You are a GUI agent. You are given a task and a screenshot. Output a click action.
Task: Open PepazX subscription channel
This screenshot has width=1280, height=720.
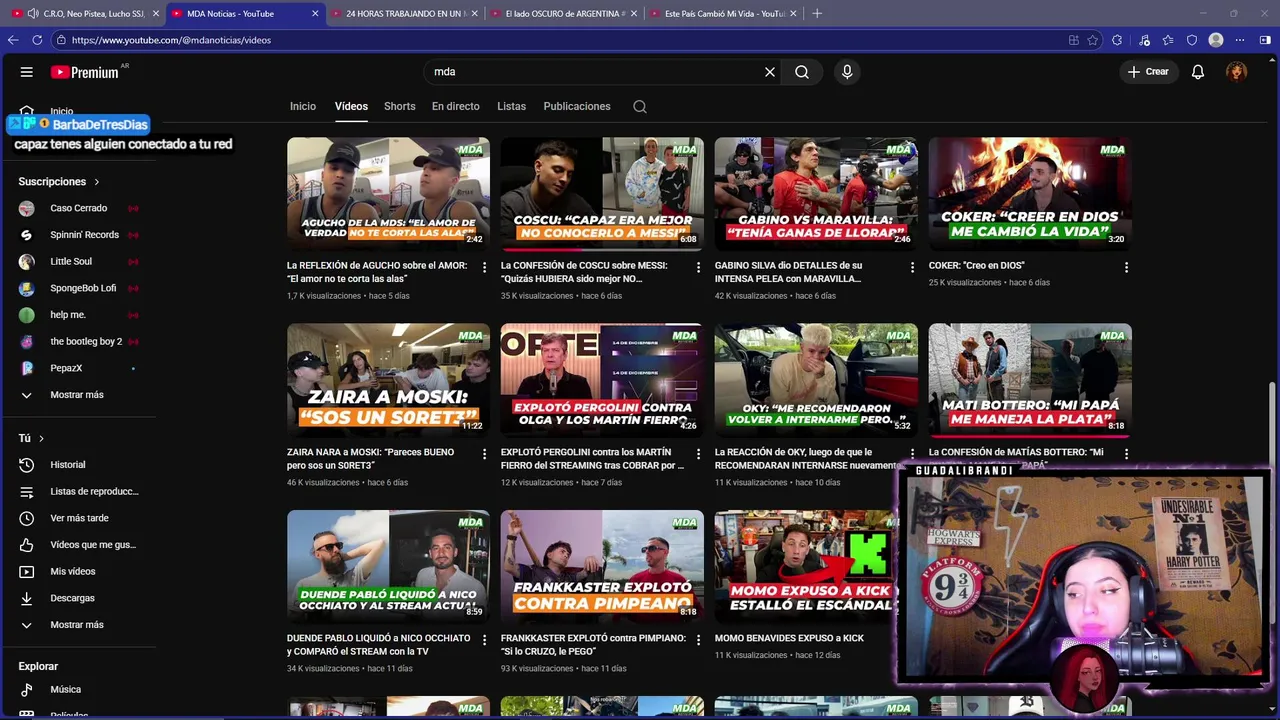pyautogui.click(x=78, y=368)
